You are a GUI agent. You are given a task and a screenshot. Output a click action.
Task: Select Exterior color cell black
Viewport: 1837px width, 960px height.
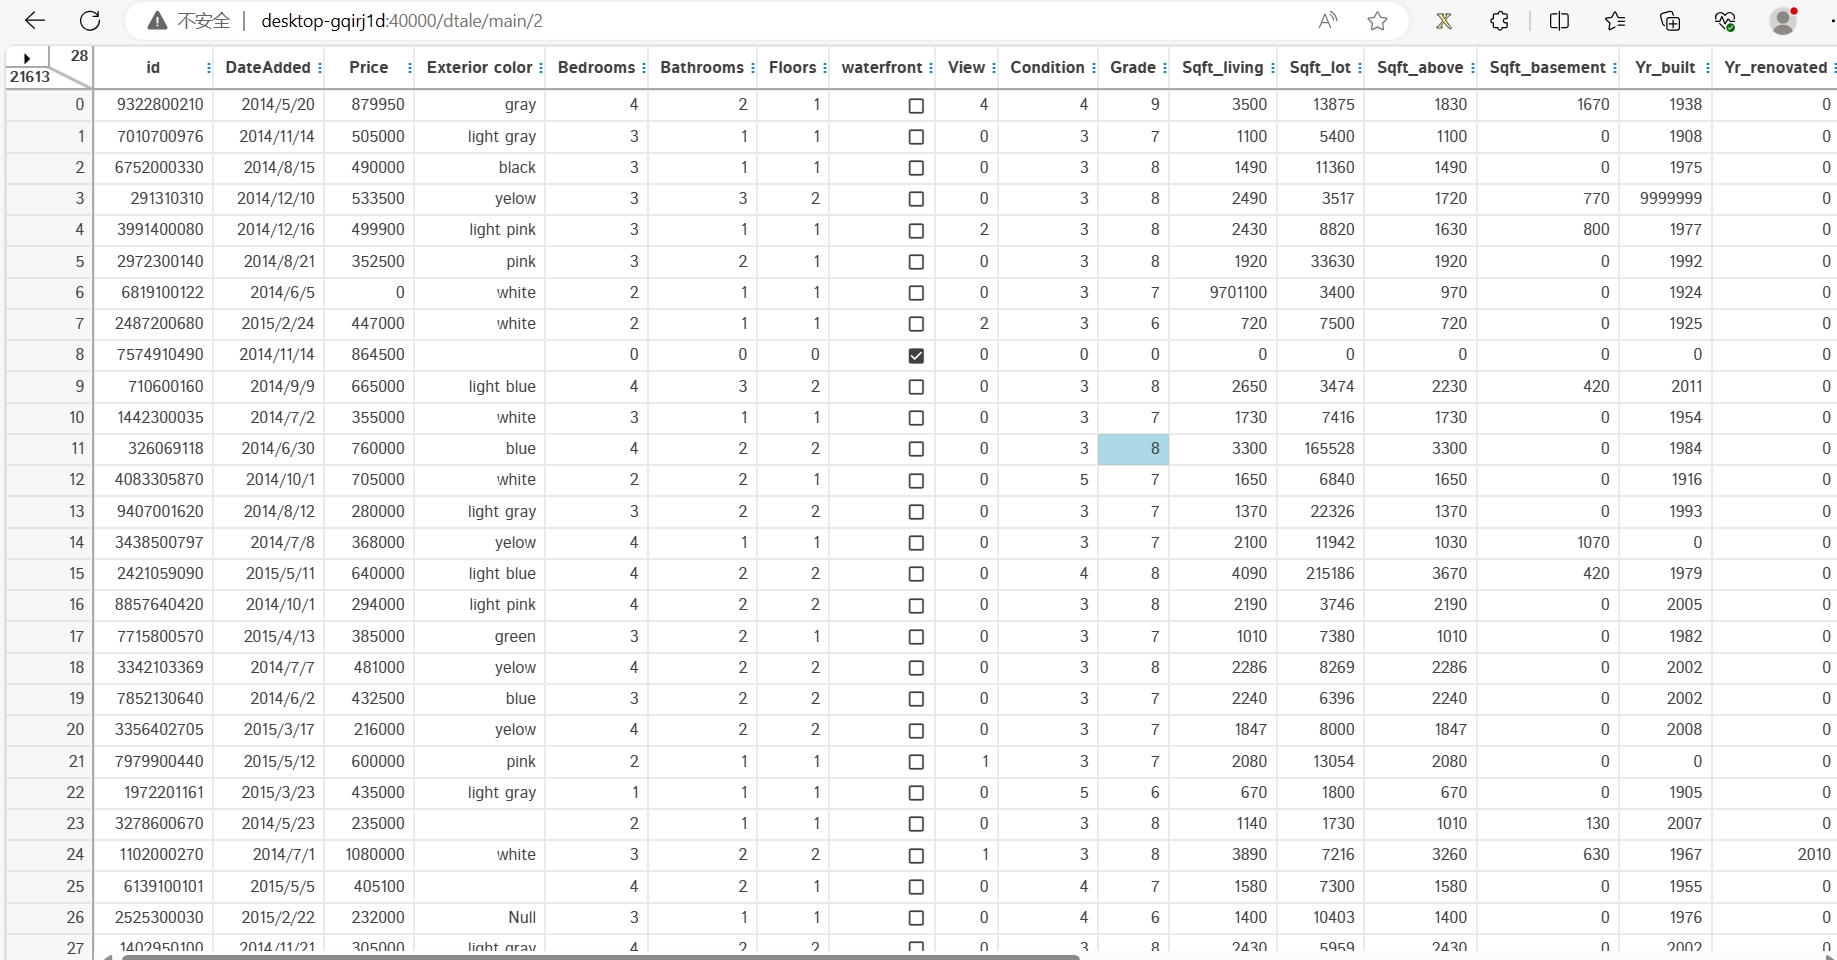click(480, 168)
